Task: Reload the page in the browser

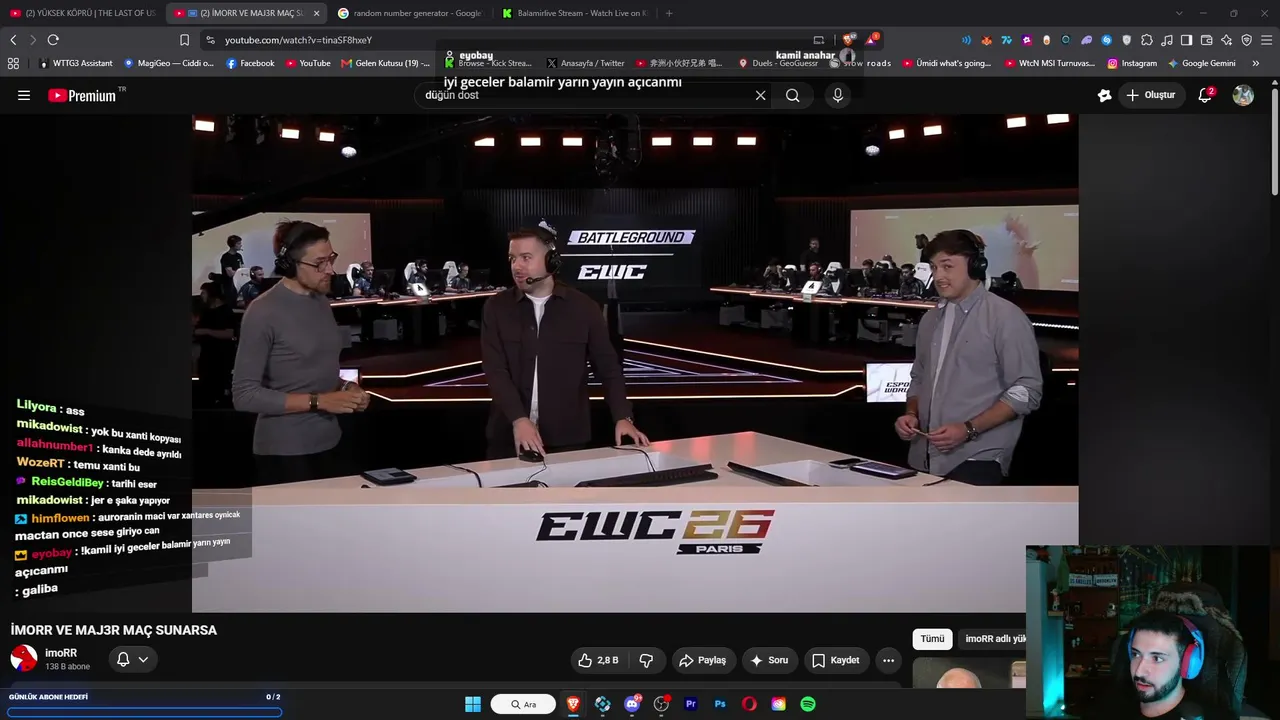Action: point(53,40)
